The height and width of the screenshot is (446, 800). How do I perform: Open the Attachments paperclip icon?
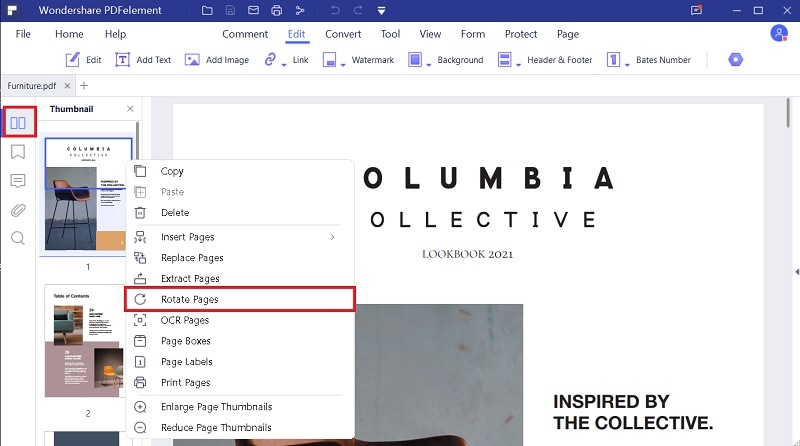pyautogui.click(x=18, y=210)
